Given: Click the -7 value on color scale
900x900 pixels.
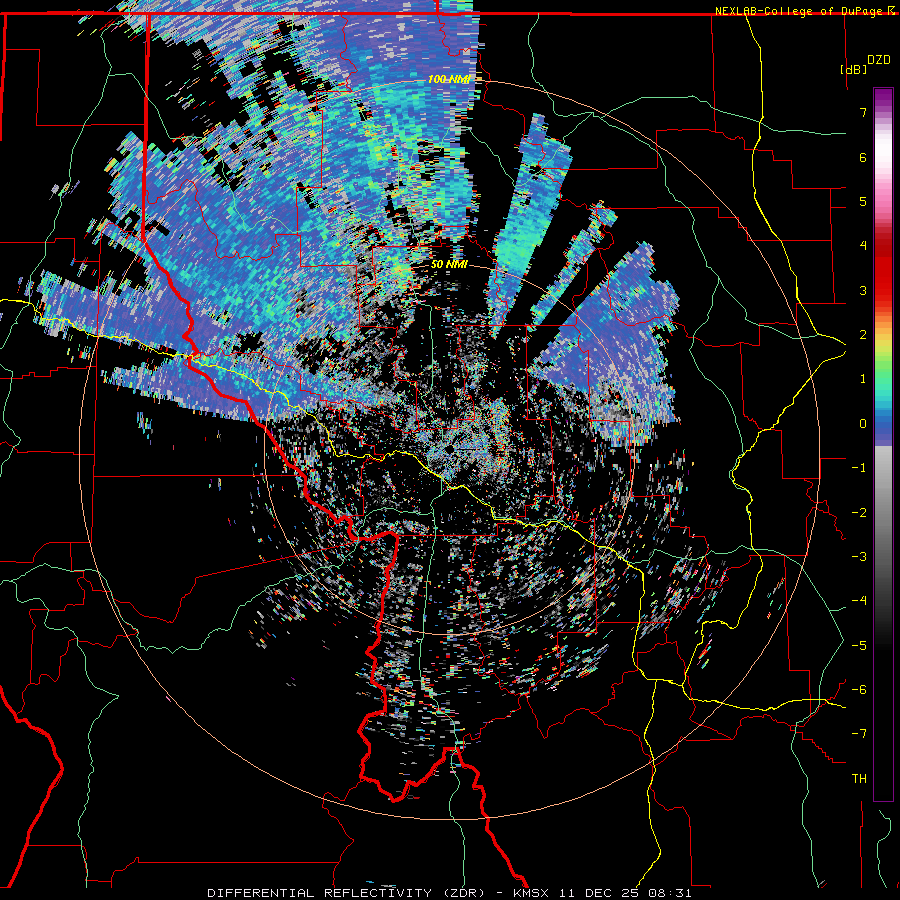Looking at the screenshot, I should (859, 734).
